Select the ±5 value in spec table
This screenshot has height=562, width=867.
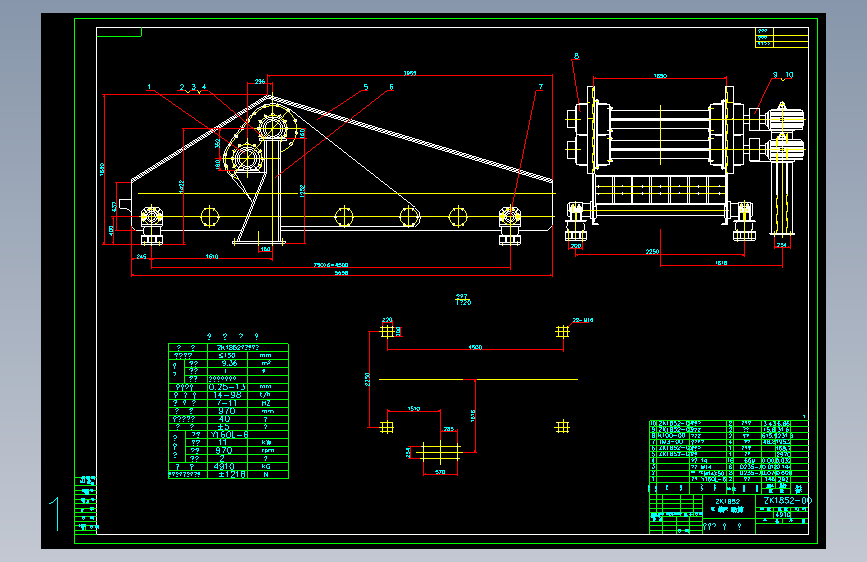(x=223, y=427)
